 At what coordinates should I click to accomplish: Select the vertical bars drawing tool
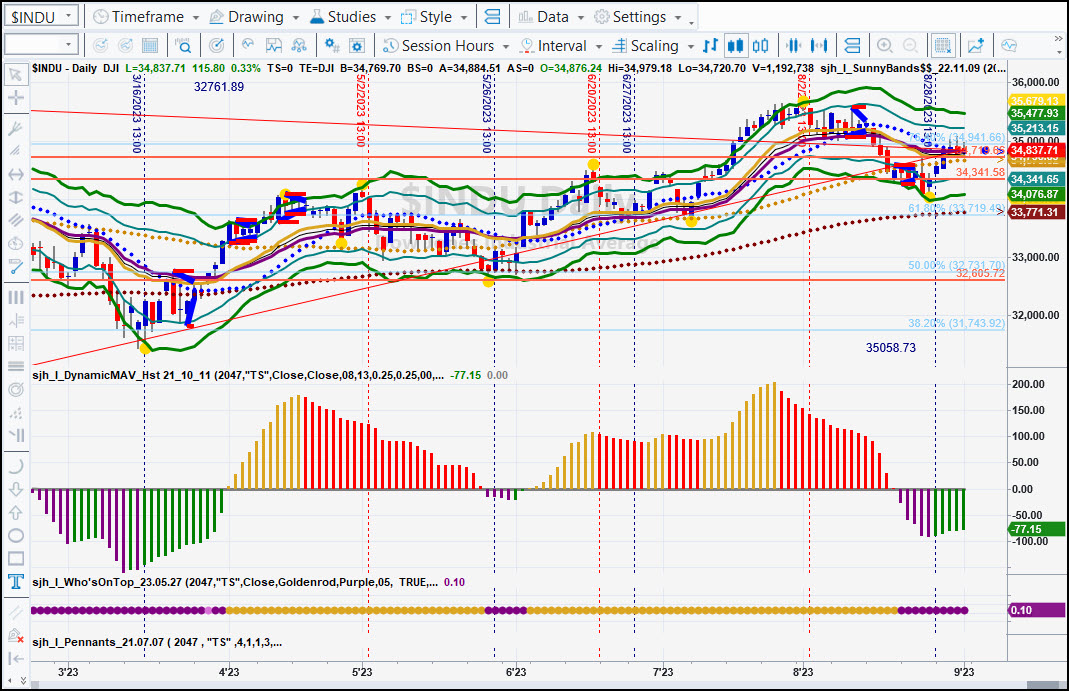pyautogui.click(x=15, y=297)
